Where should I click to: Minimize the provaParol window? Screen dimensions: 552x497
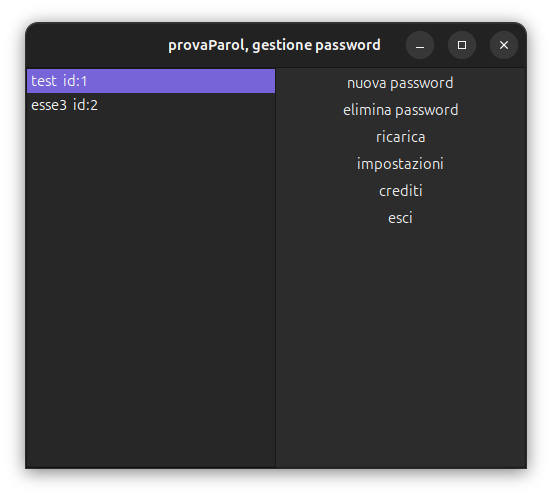click(x=420, y=45)
